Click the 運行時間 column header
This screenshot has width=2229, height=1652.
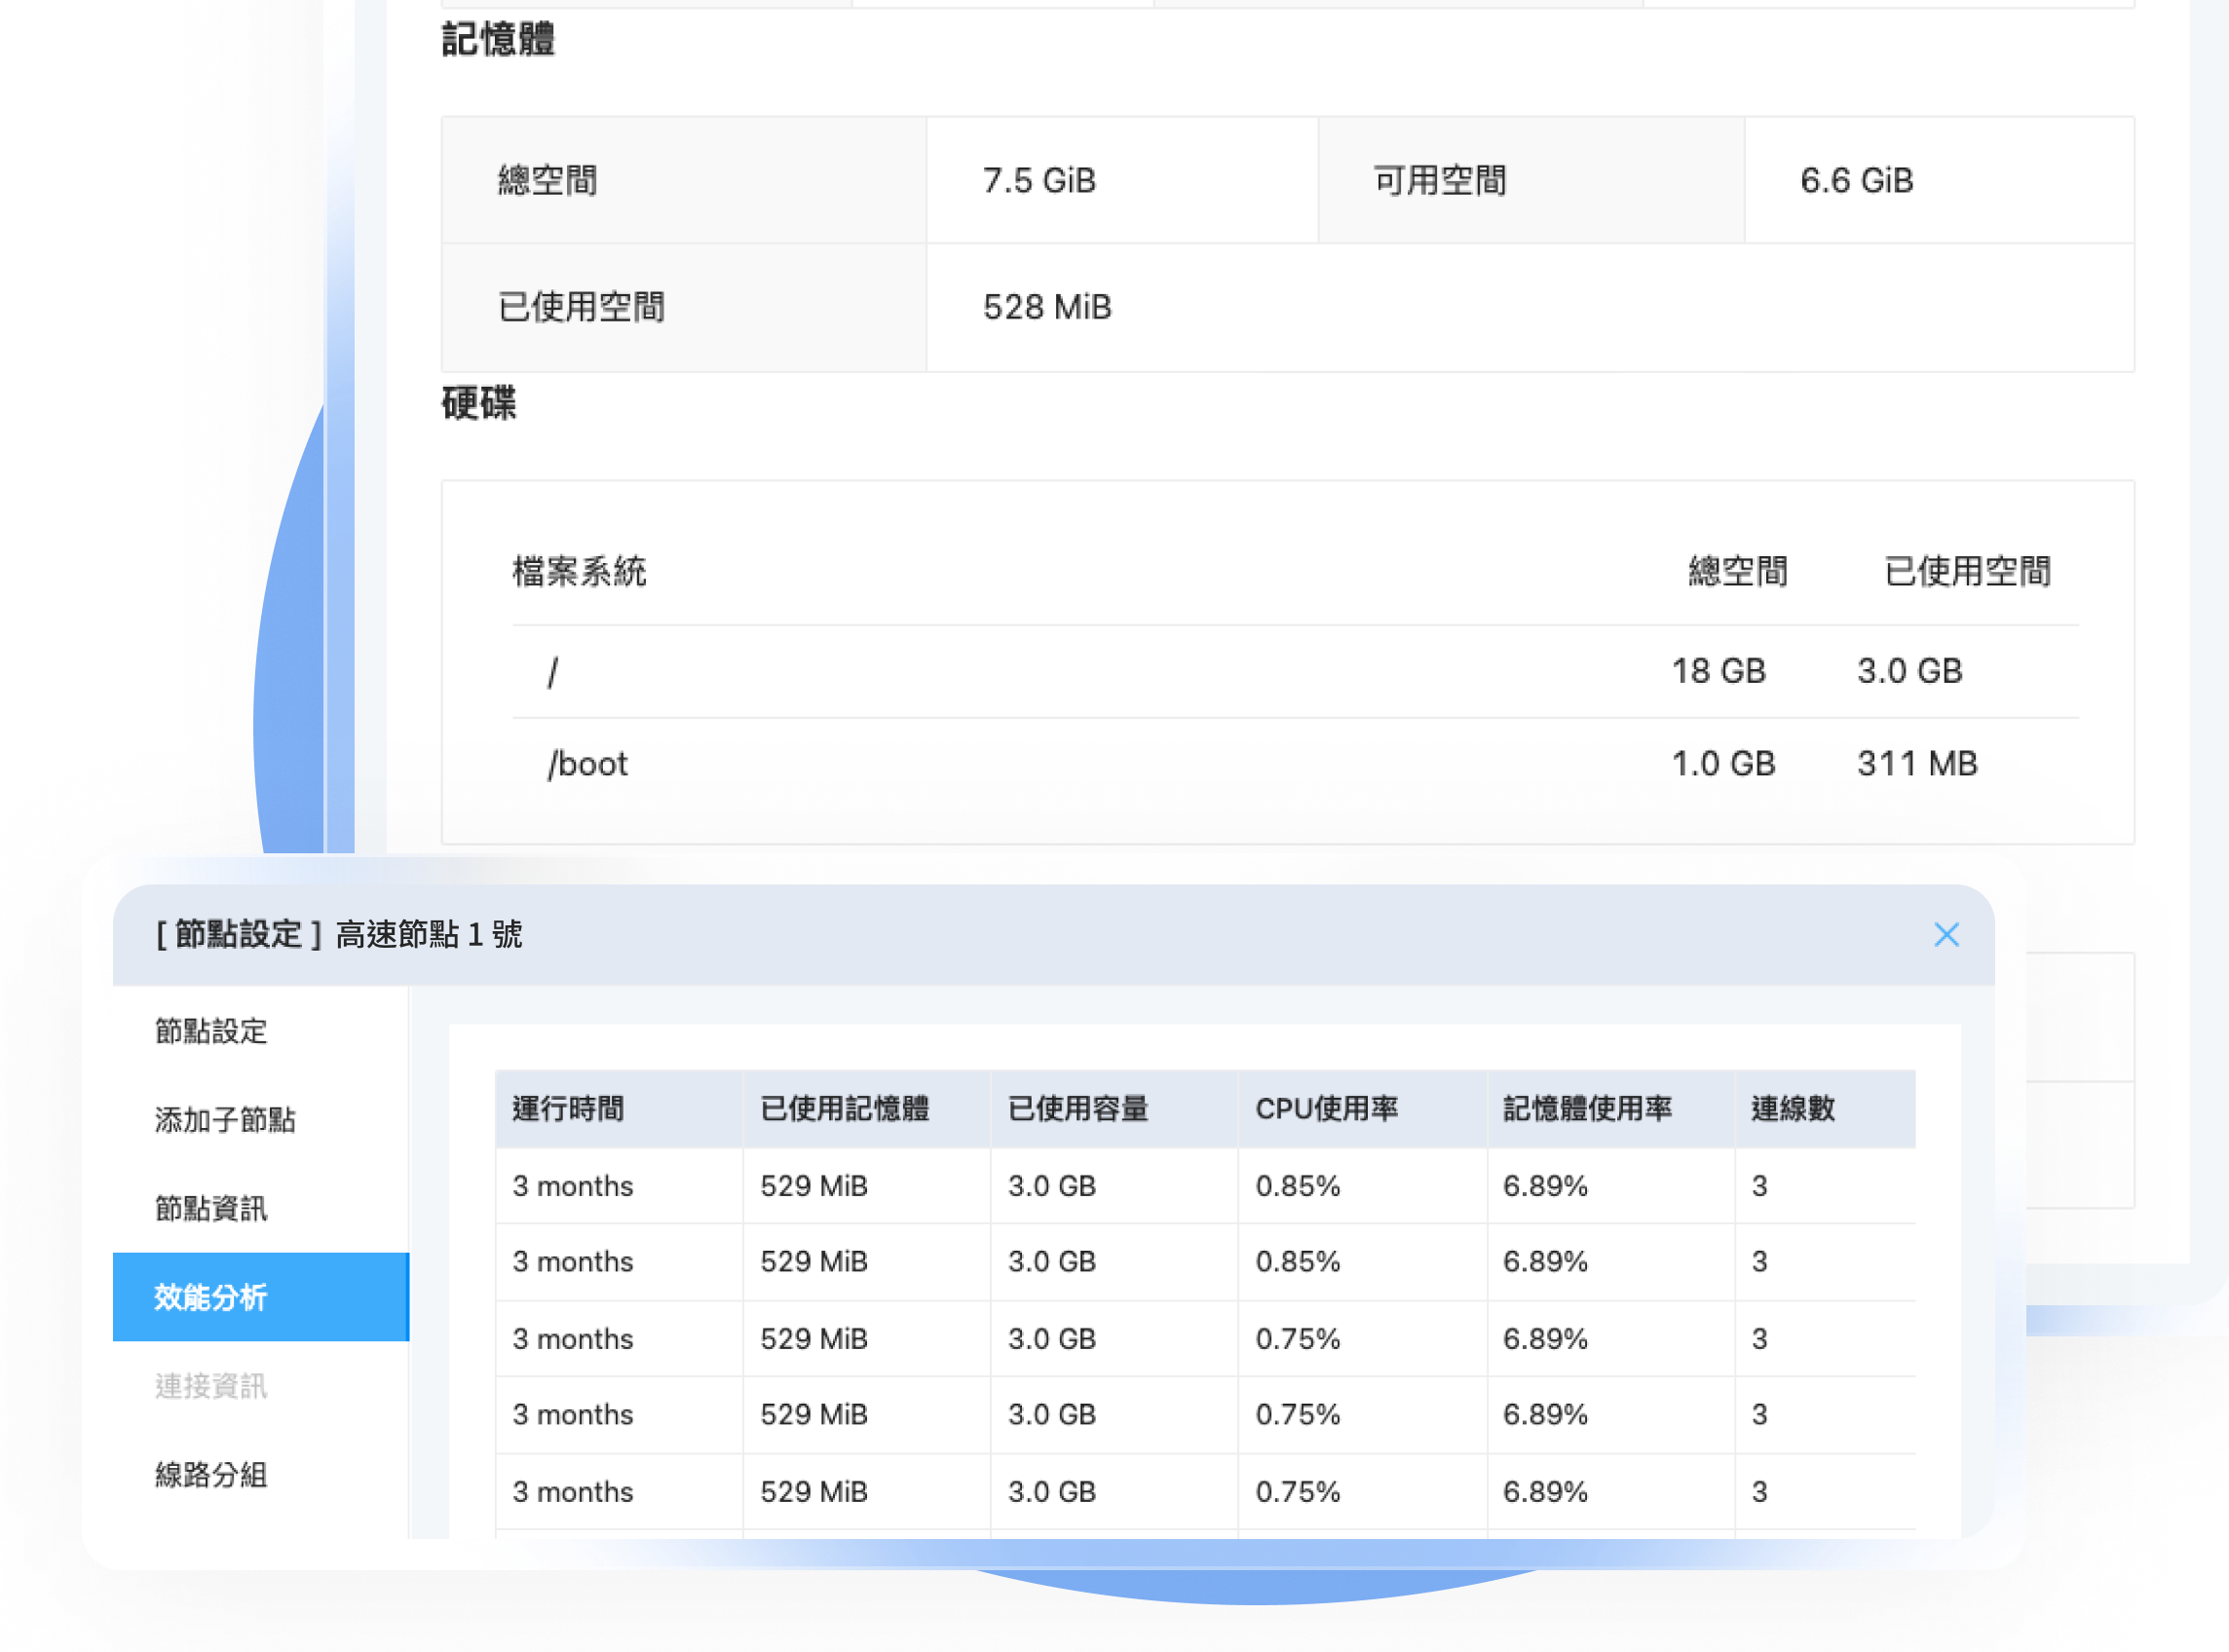(x=568, y=1109)
